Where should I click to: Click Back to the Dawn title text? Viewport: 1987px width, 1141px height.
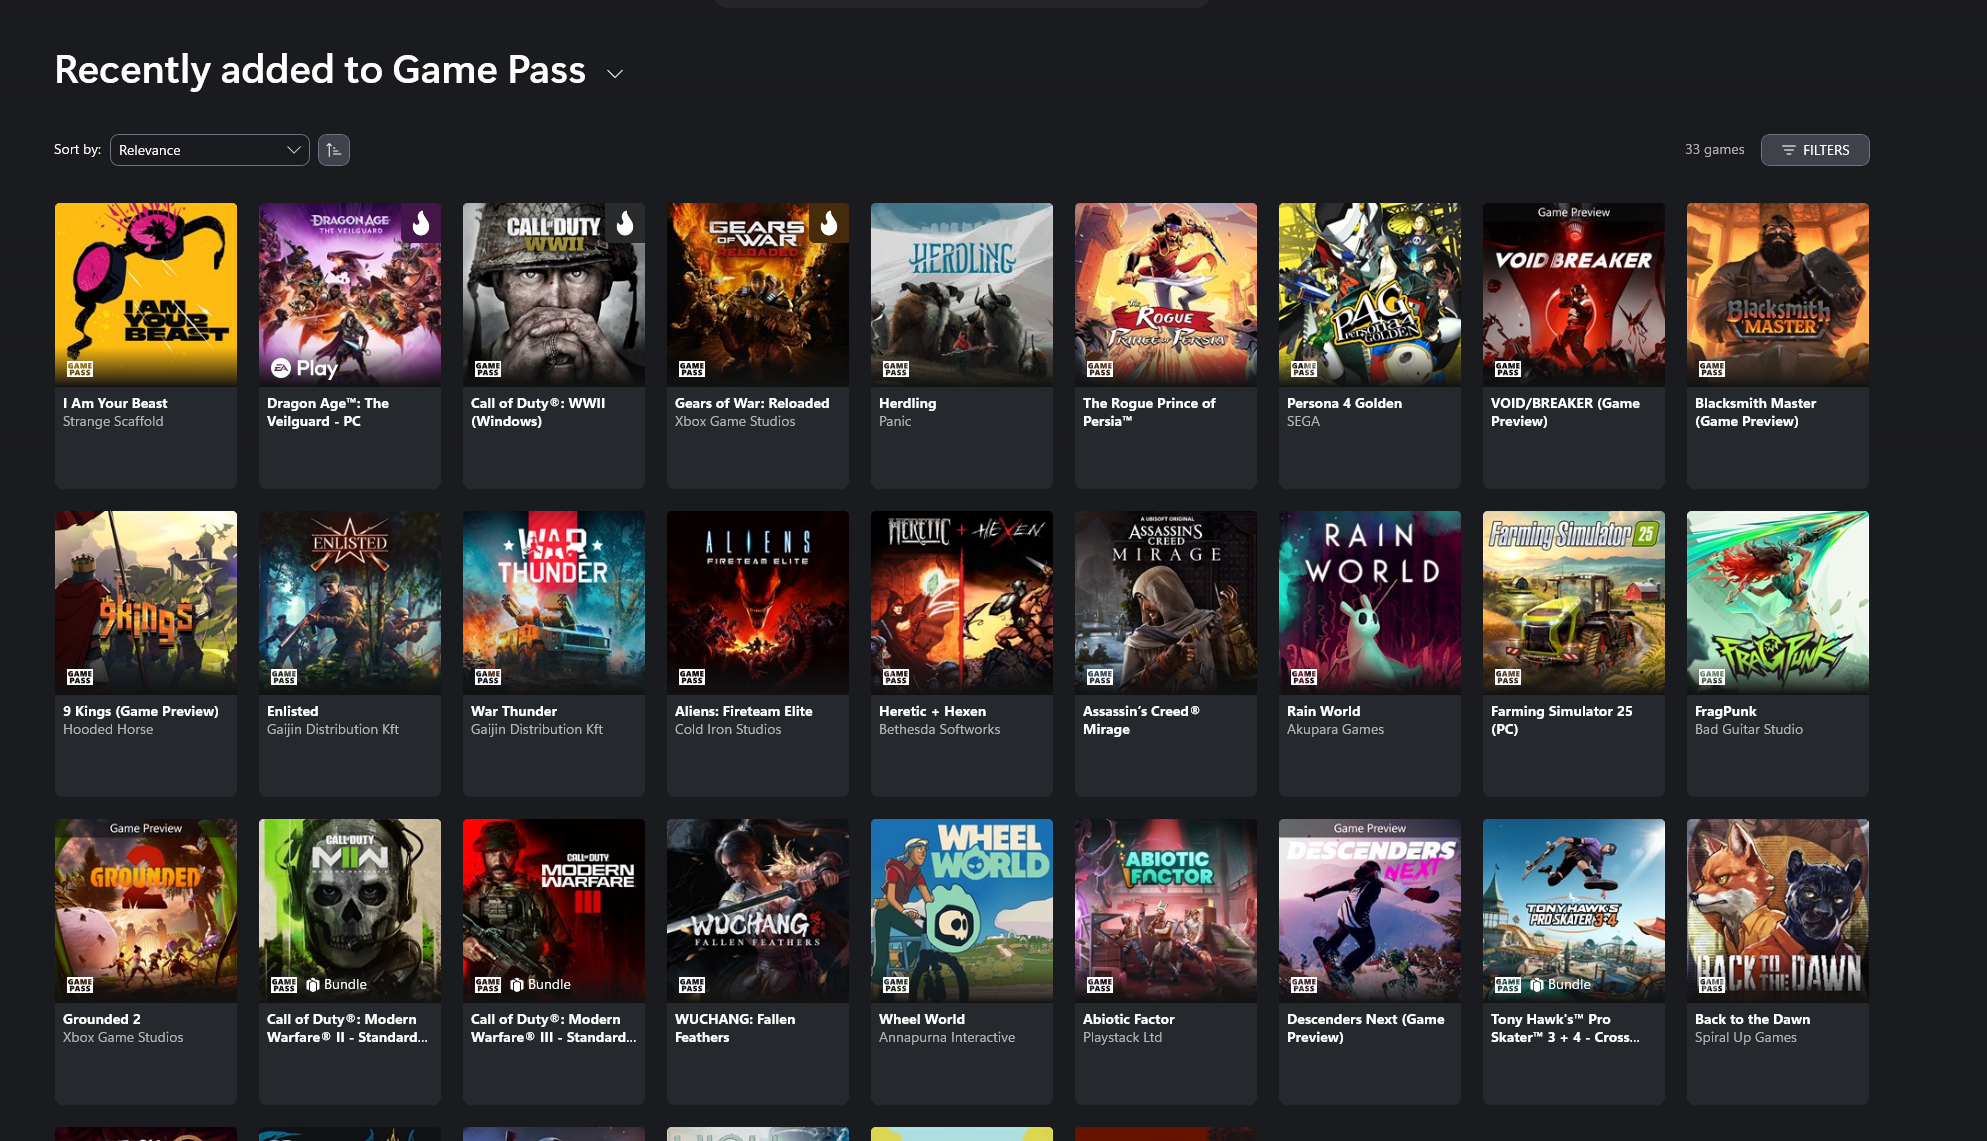[x=1752, y=1019]
